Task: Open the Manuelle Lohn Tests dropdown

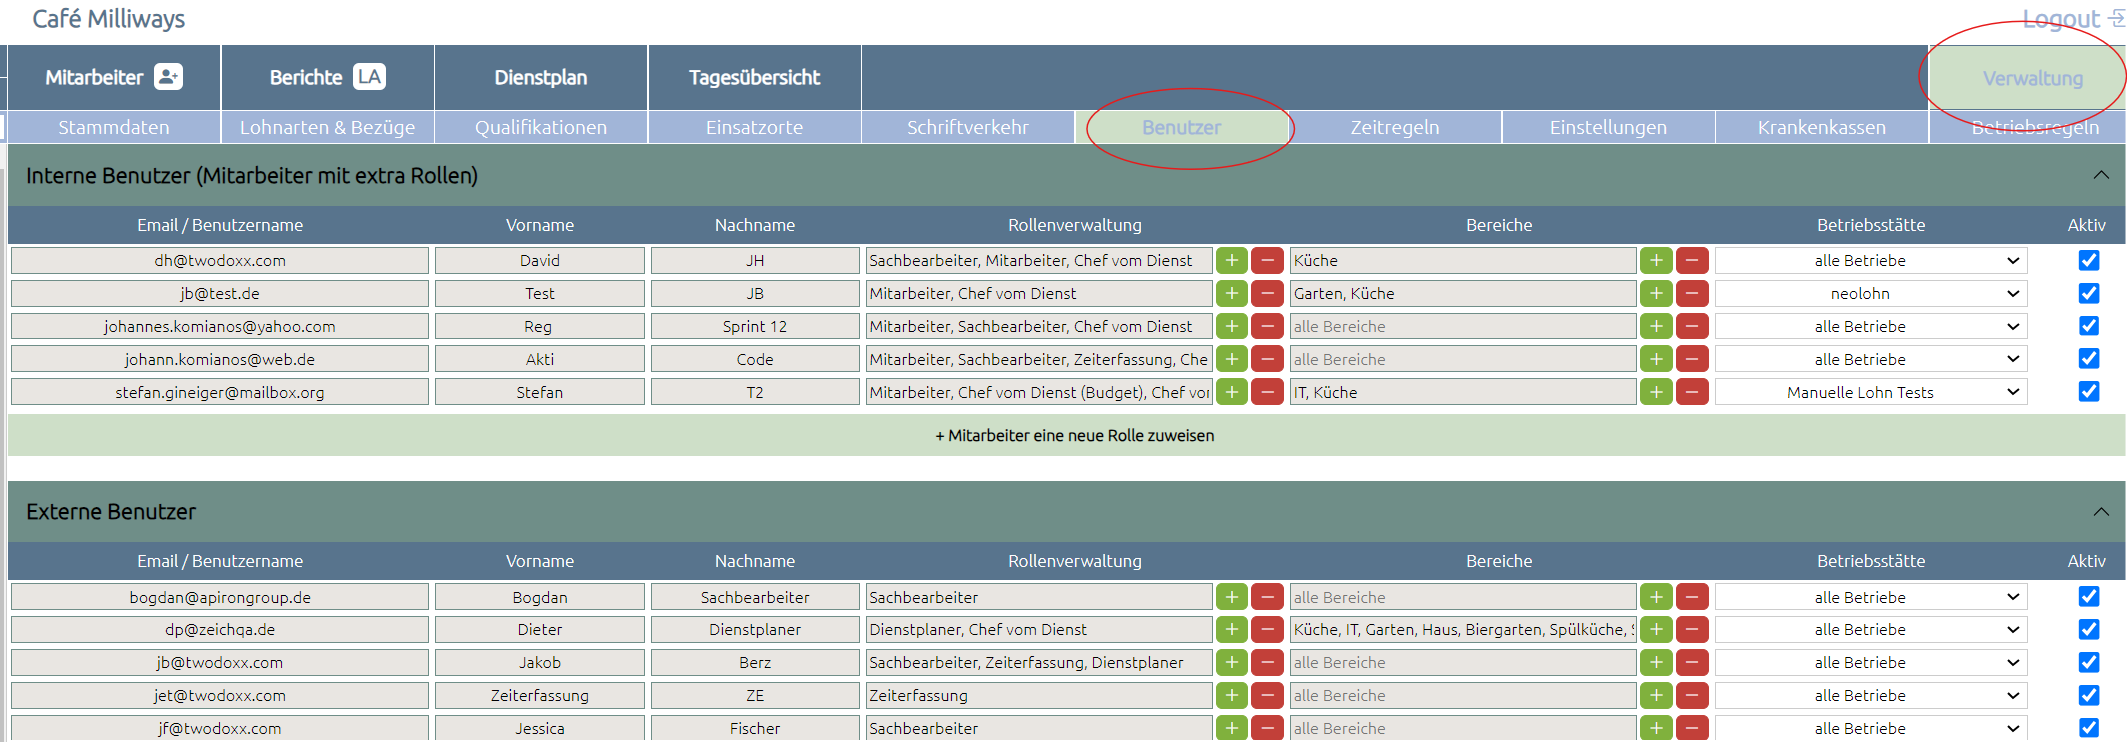Action: (x=1871, y=392)
